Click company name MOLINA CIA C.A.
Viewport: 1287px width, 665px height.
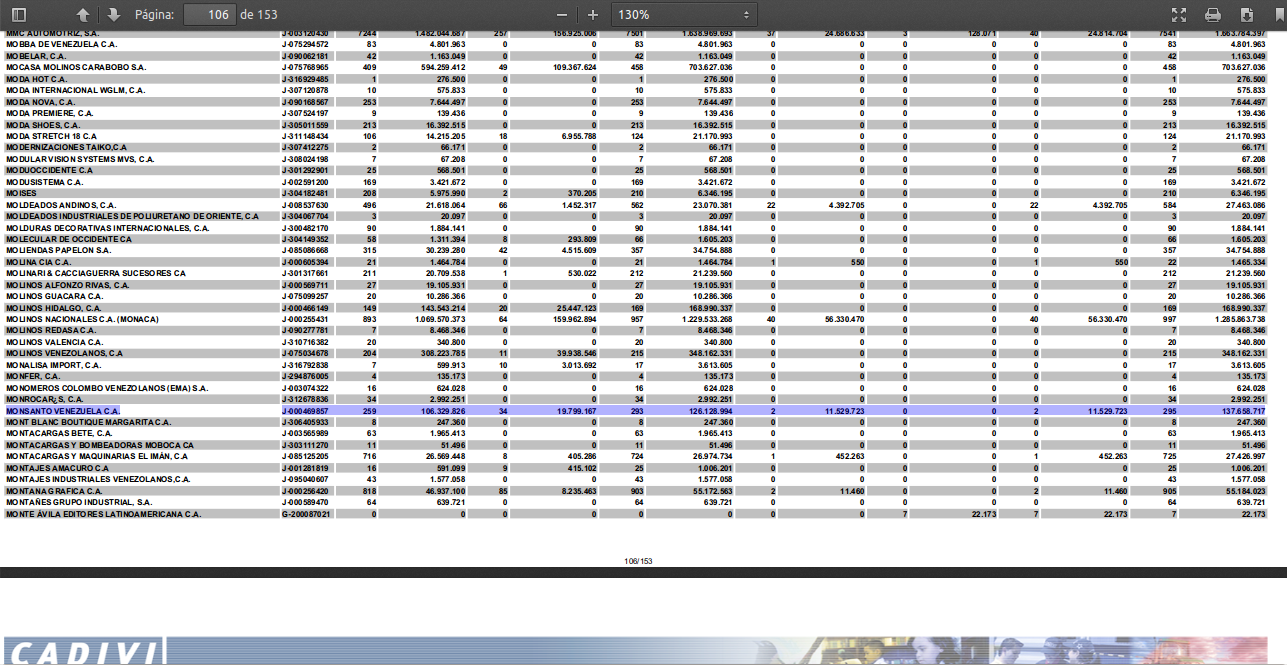[x=36, y=262]
